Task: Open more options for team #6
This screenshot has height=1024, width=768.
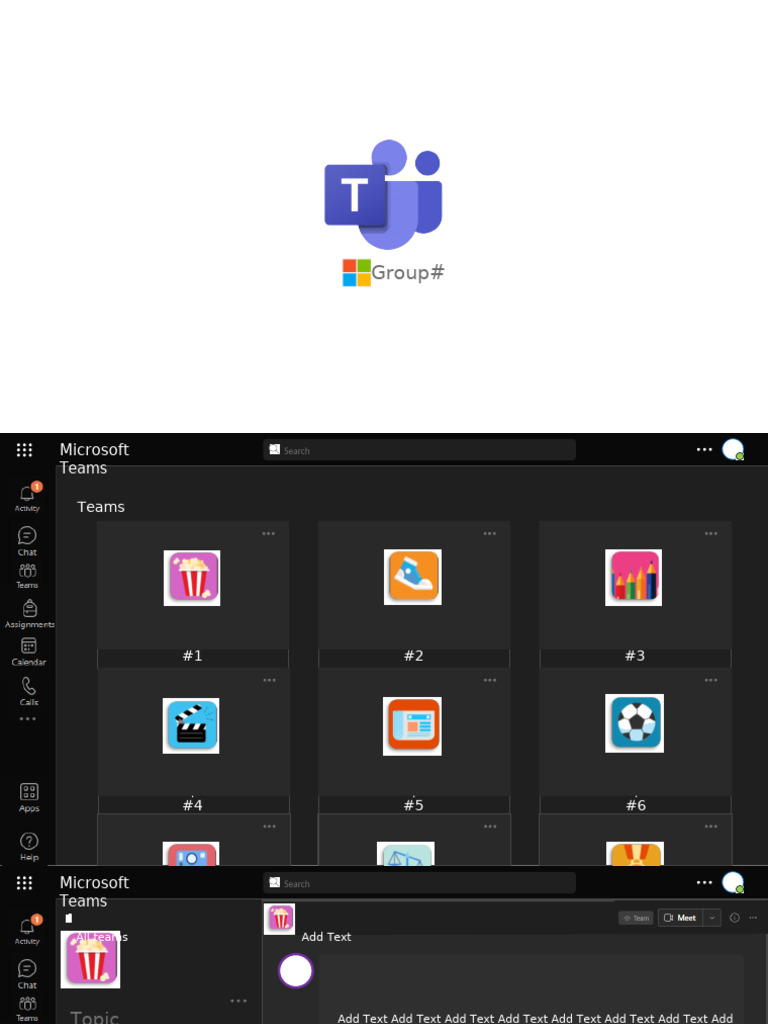Action: tap(711, 680)
